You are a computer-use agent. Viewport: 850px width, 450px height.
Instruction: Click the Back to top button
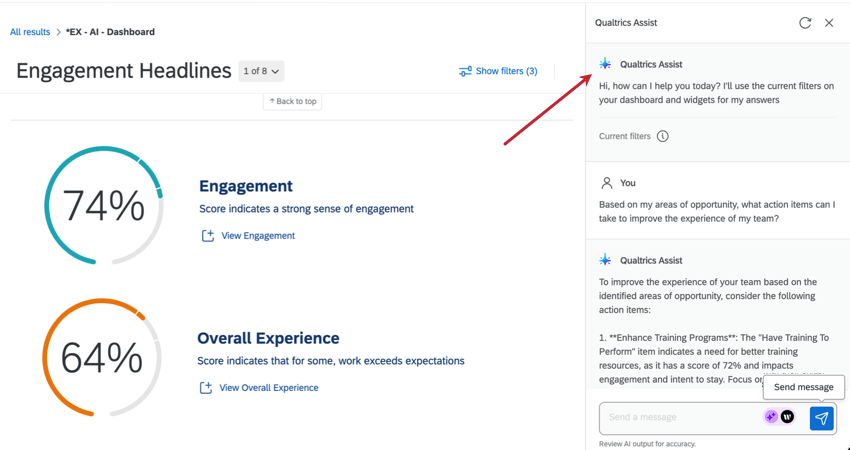(x=293, y=101)
